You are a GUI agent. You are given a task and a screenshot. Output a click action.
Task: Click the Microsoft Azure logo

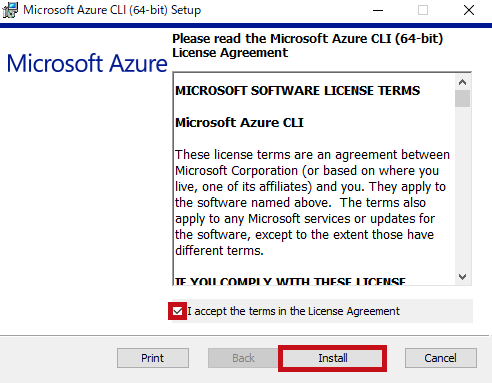pyautogui.click(x=87, y=63)
